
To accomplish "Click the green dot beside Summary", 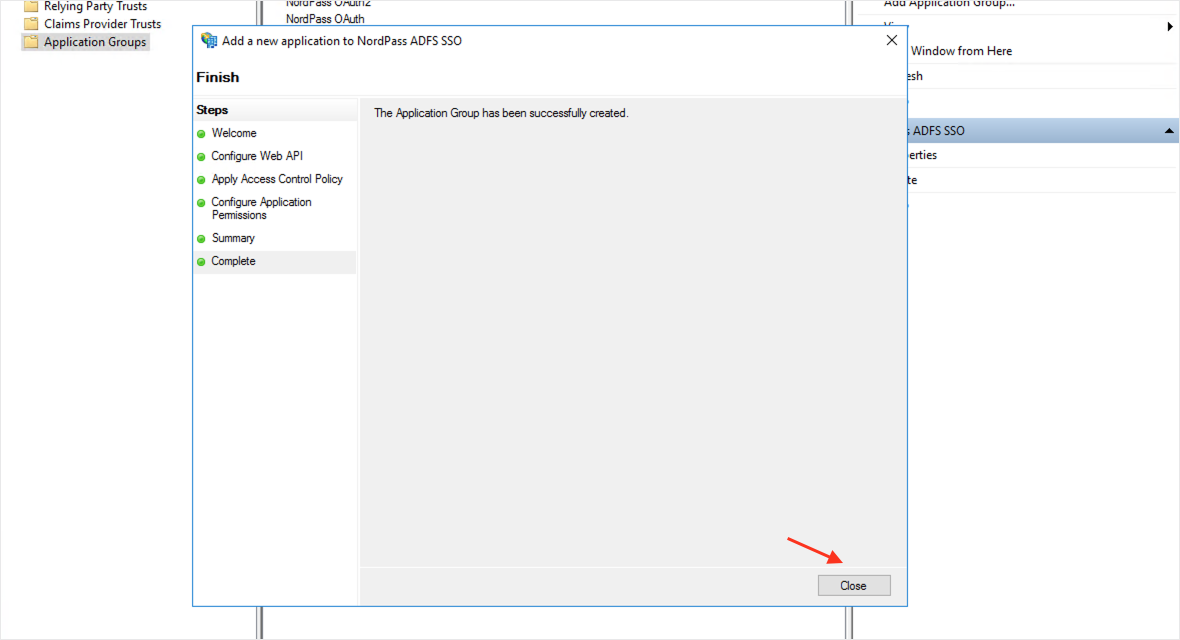I will [x=201, y=239].
